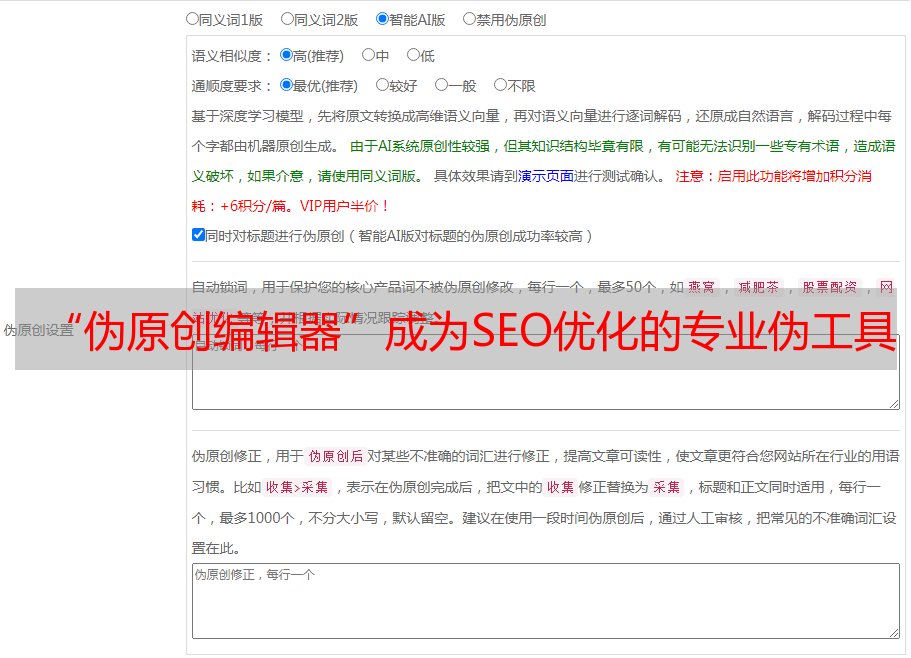Click the red 注意 points warning text

point(532,191)
